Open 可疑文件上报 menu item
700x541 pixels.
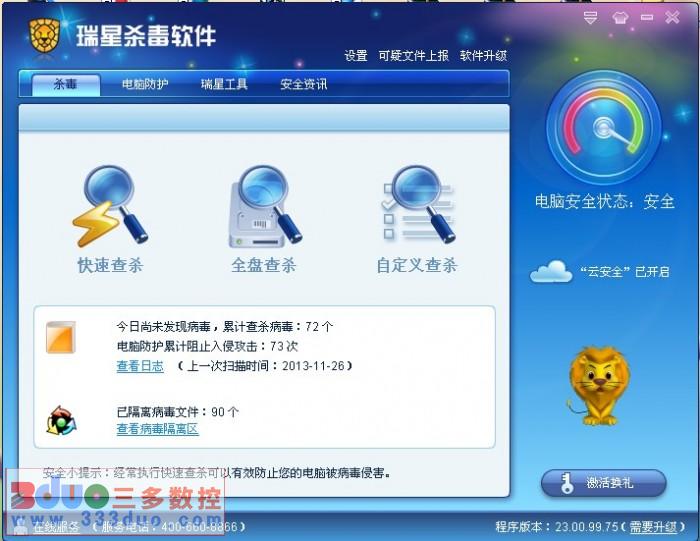(x=413, y=56)
